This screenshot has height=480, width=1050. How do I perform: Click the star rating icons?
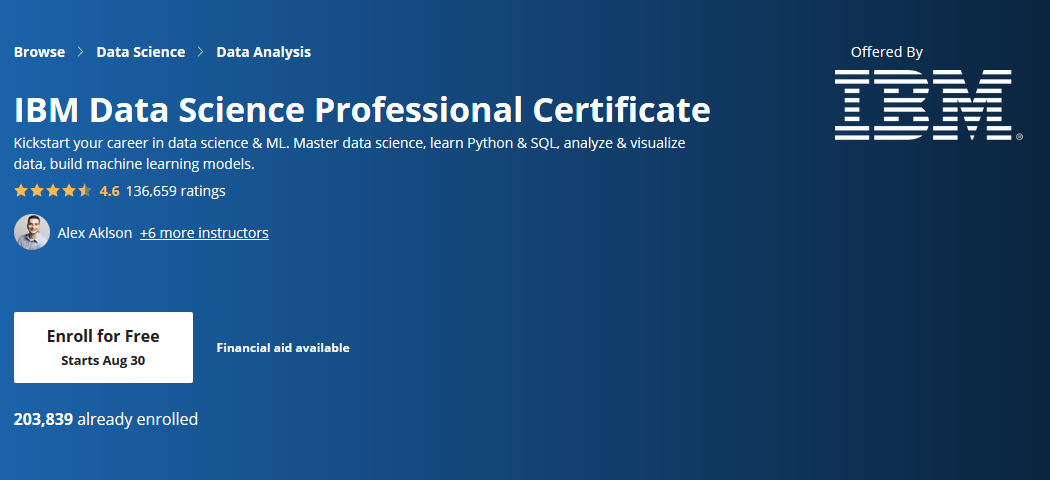pyautogui.click(x=53, y=191)
